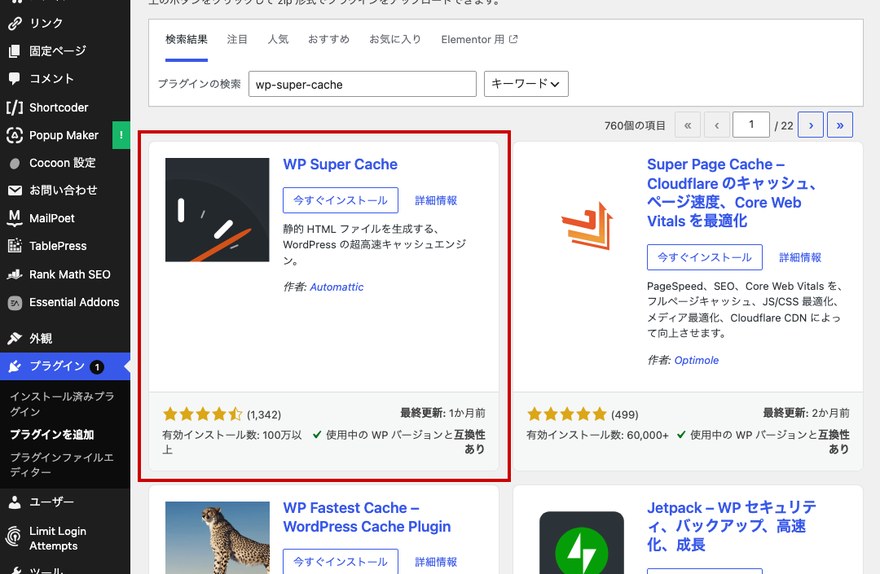Click the WP Fastest Cache cheetah thumbnail
This screenshot has height=574, width=880.
[x=217, y=538]
